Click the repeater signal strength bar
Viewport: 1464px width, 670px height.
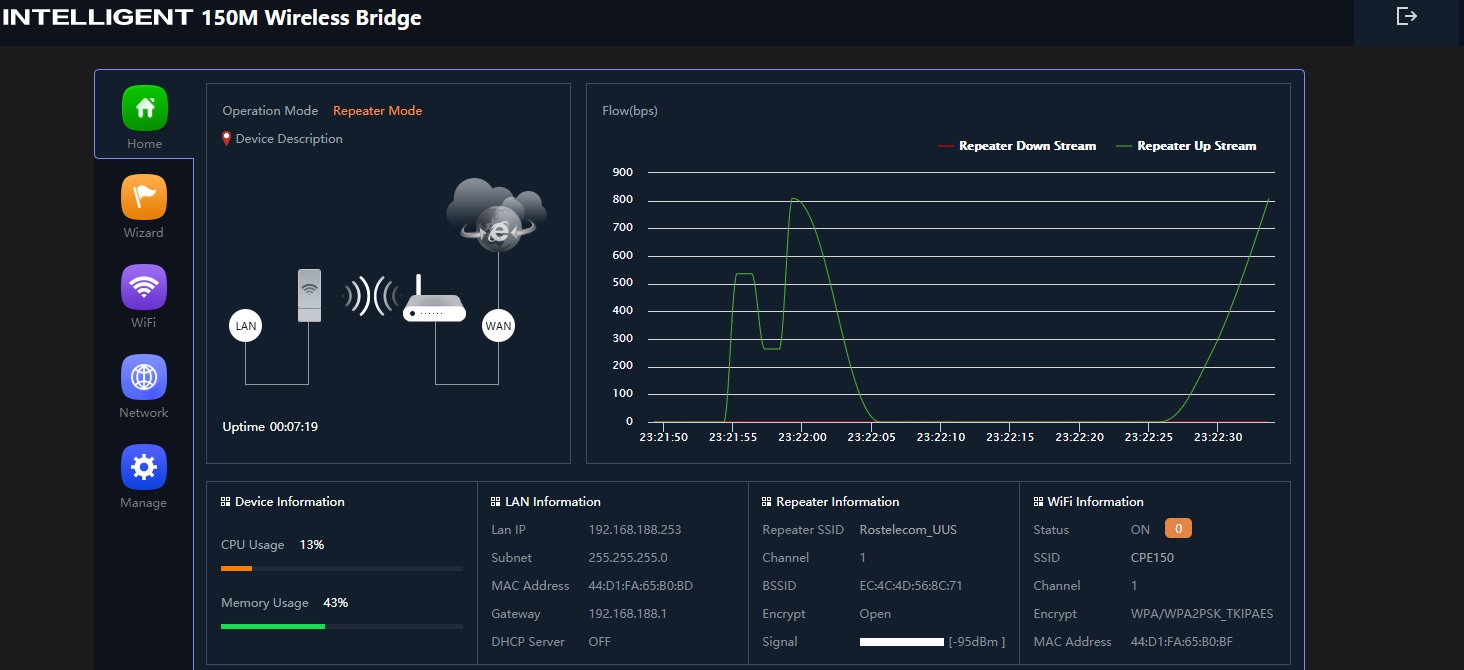coord(901,642)
